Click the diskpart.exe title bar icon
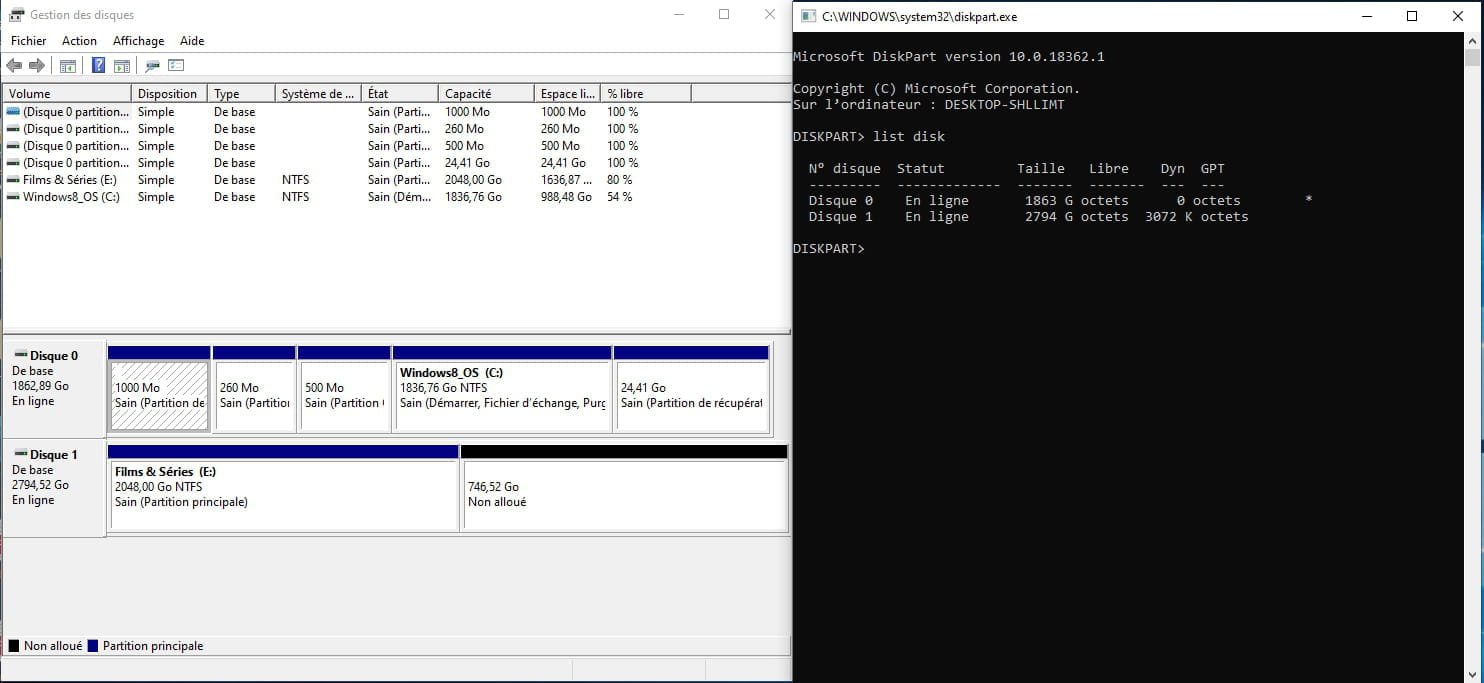This screenshot has height=683, width=1484. point(808,16)
